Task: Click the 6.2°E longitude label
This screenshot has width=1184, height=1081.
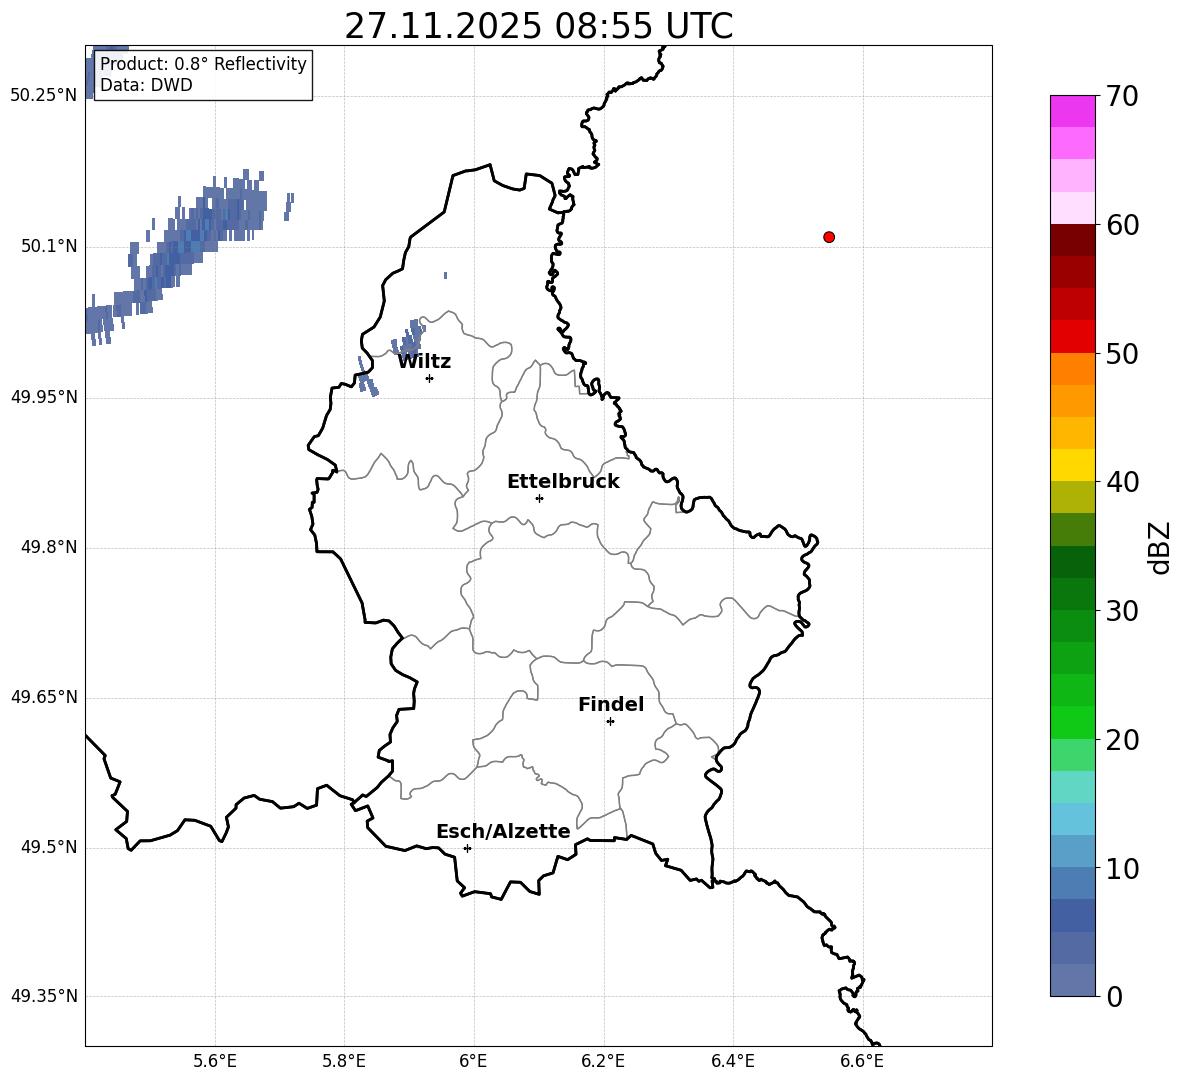Action: (x=603, y=1061)
